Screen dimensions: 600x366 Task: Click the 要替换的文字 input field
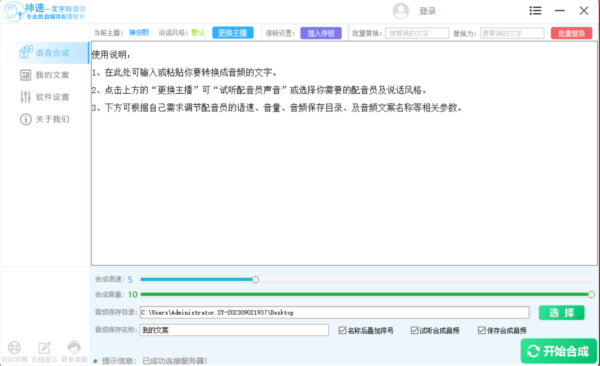coord(512,33)
